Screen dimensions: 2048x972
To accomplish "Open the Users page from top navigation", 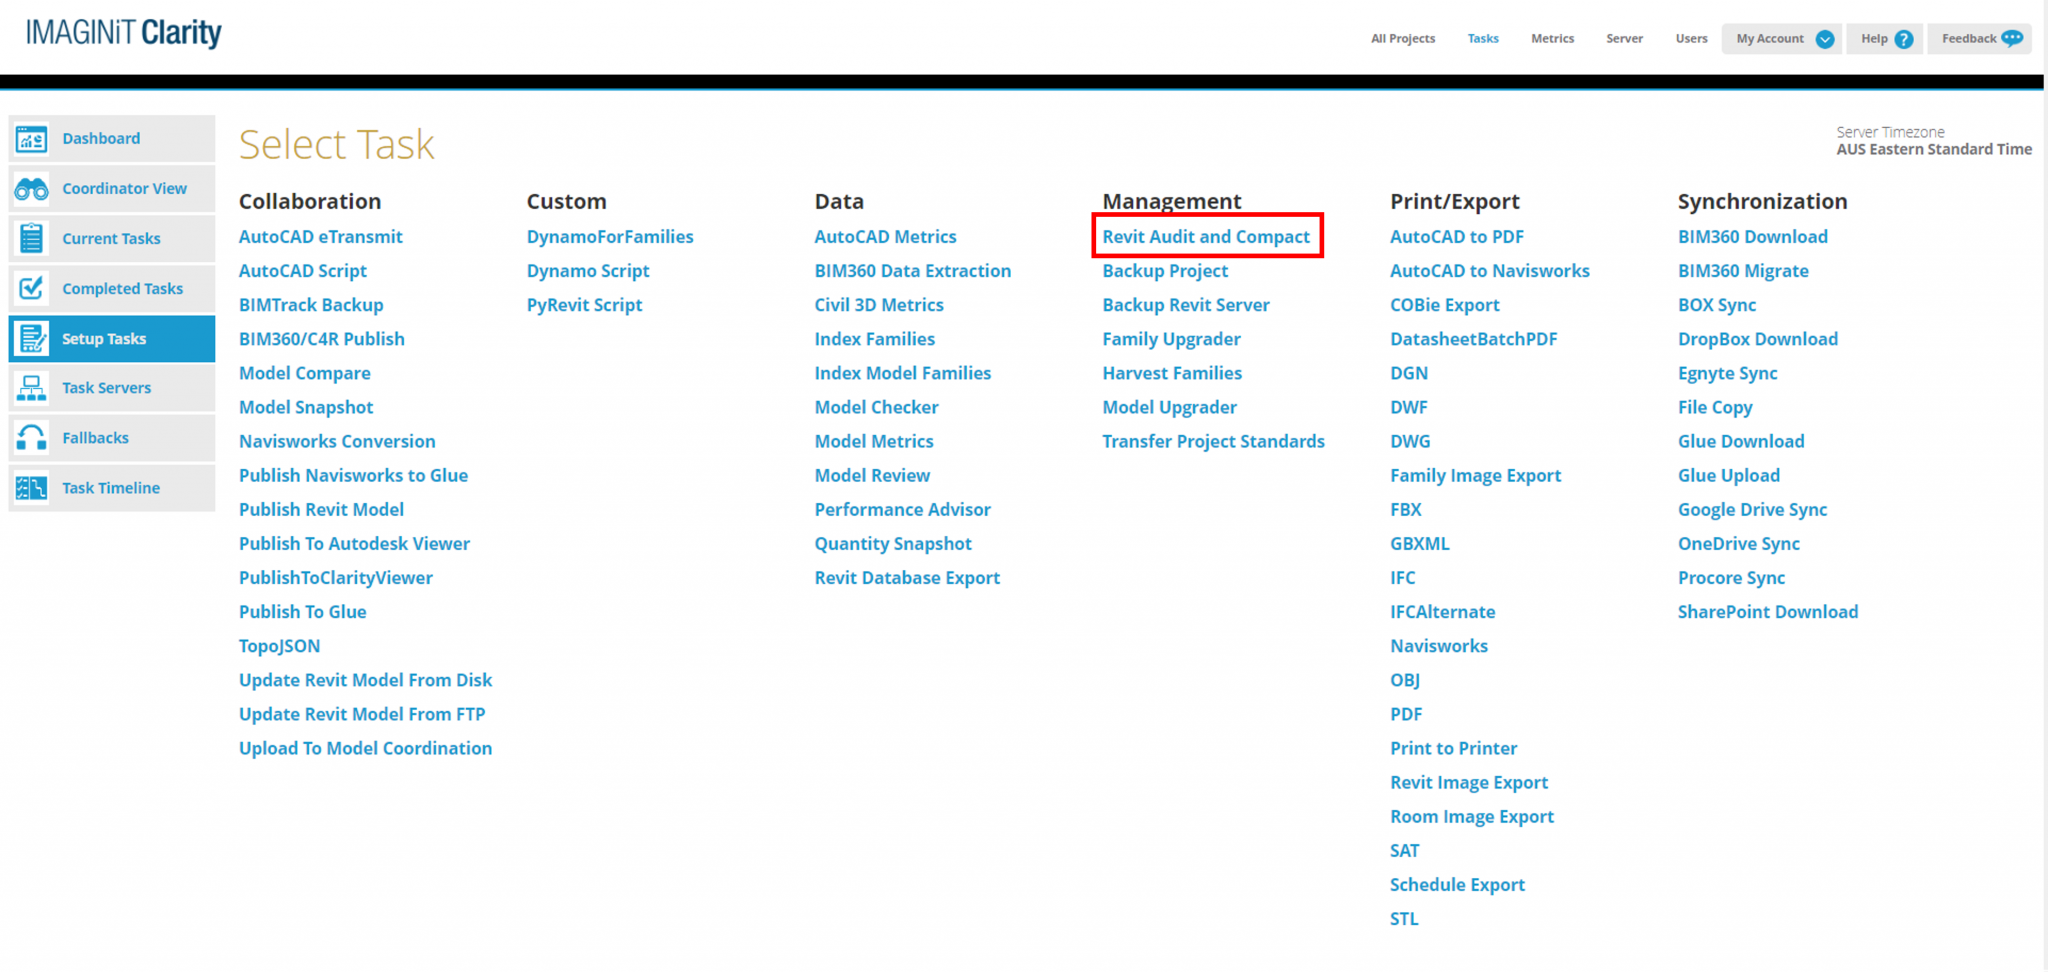I will 1691,39.
